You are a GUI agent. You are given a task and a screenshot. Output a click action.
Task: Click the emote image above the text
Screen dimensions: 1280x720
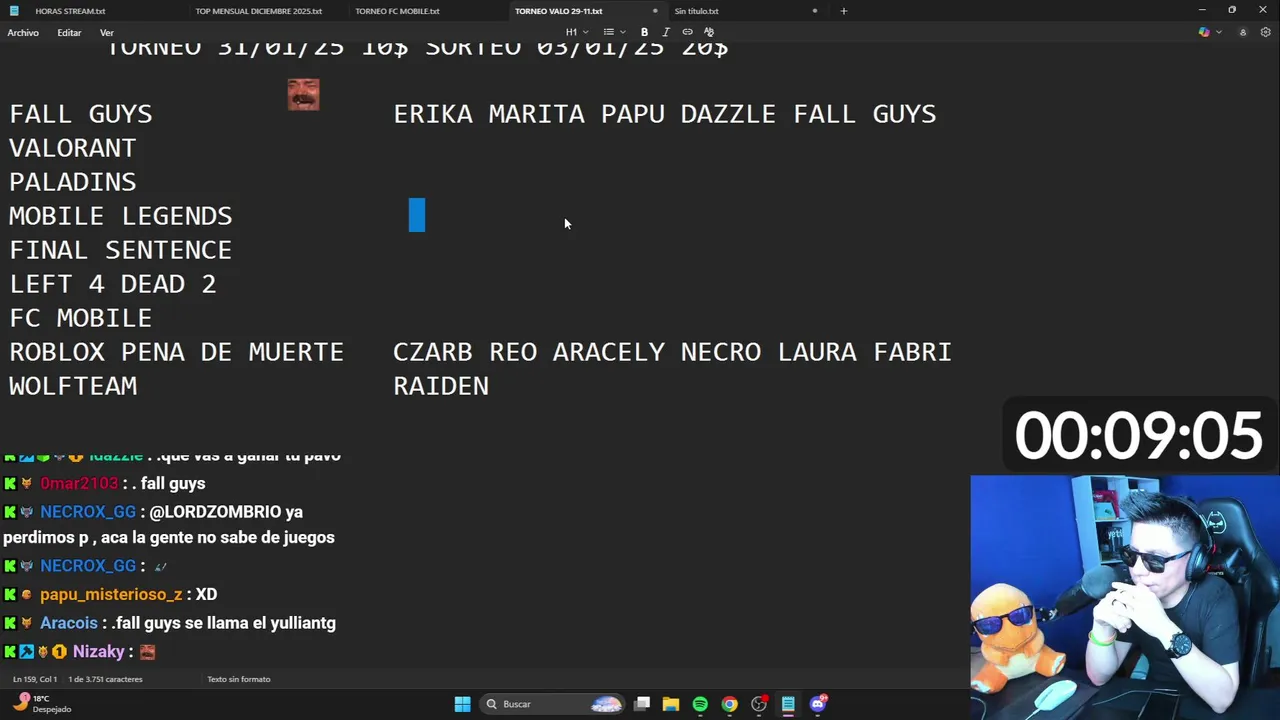304,94
